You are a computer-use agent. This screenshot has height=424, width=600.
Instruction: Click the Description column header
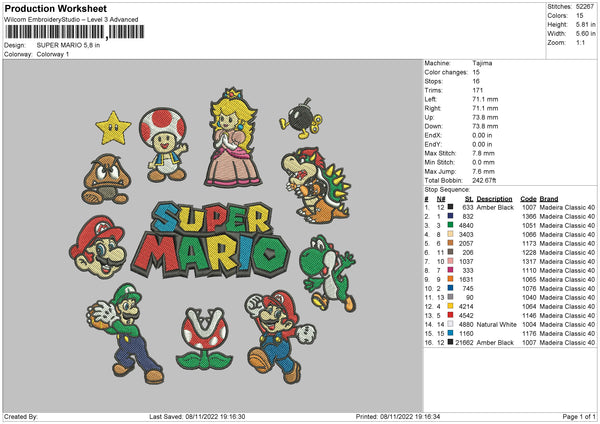[x=494, y=198]
